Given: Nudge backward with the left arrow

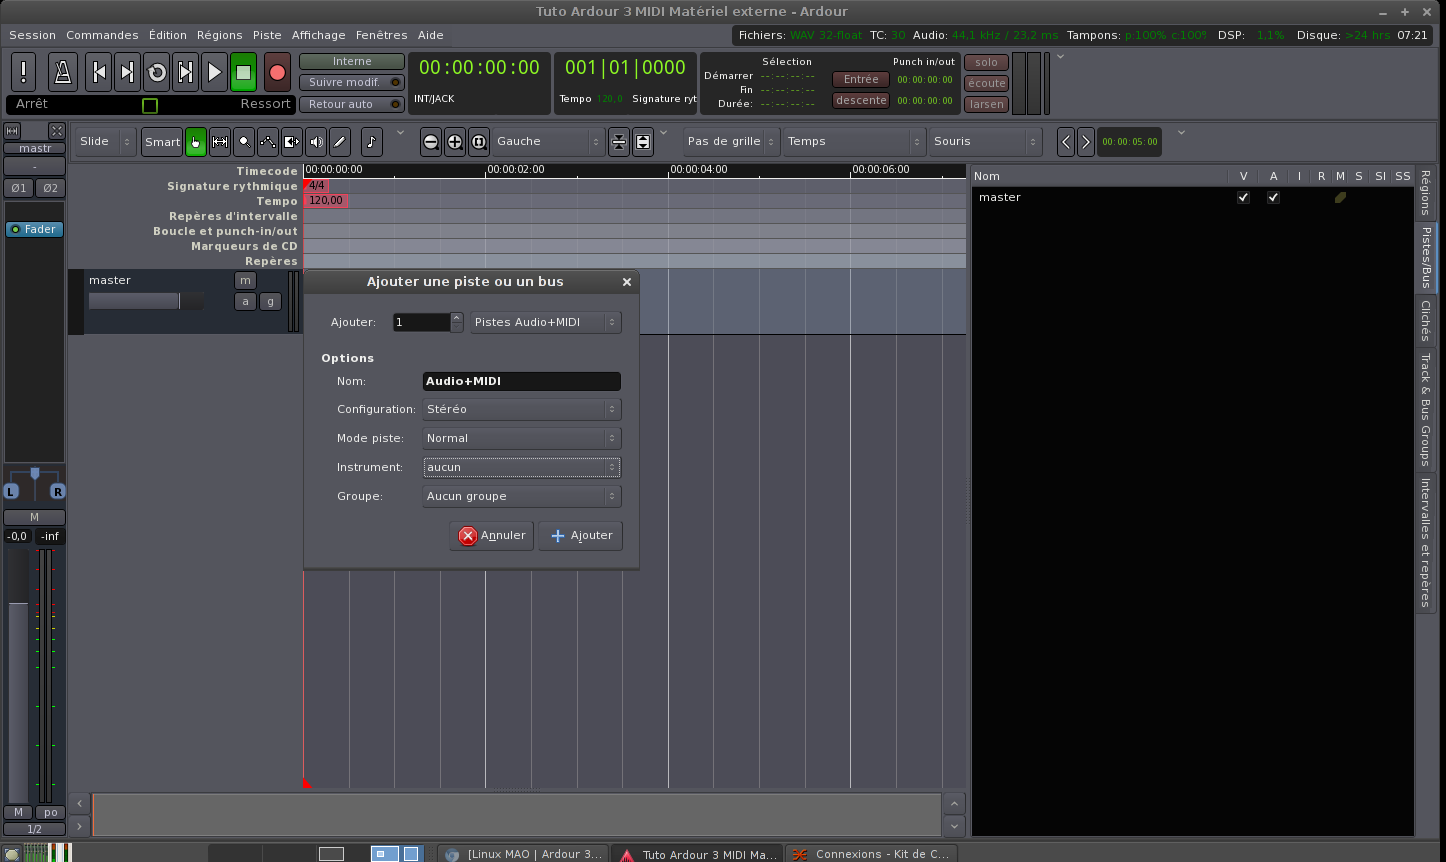Looking at the screenshot, I should point(1066,142).
